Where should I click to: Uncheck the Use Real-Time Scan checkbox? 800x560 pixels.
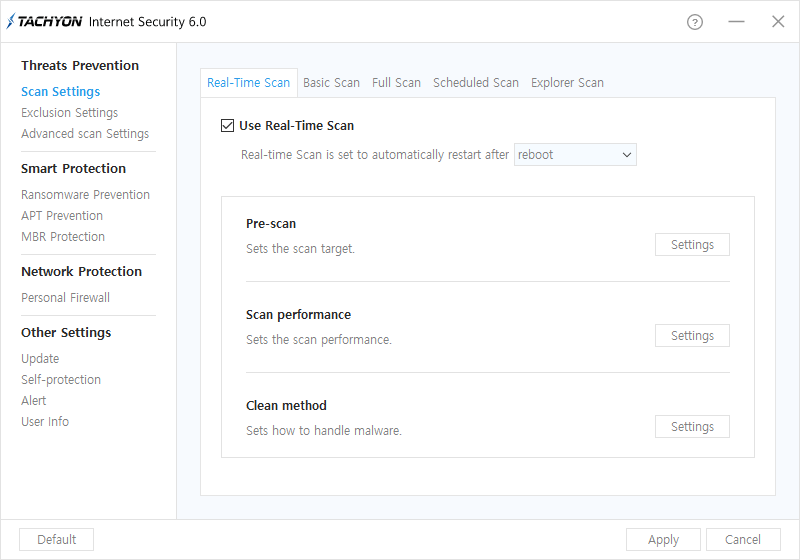pyautogui.click(x=227, y=126)
